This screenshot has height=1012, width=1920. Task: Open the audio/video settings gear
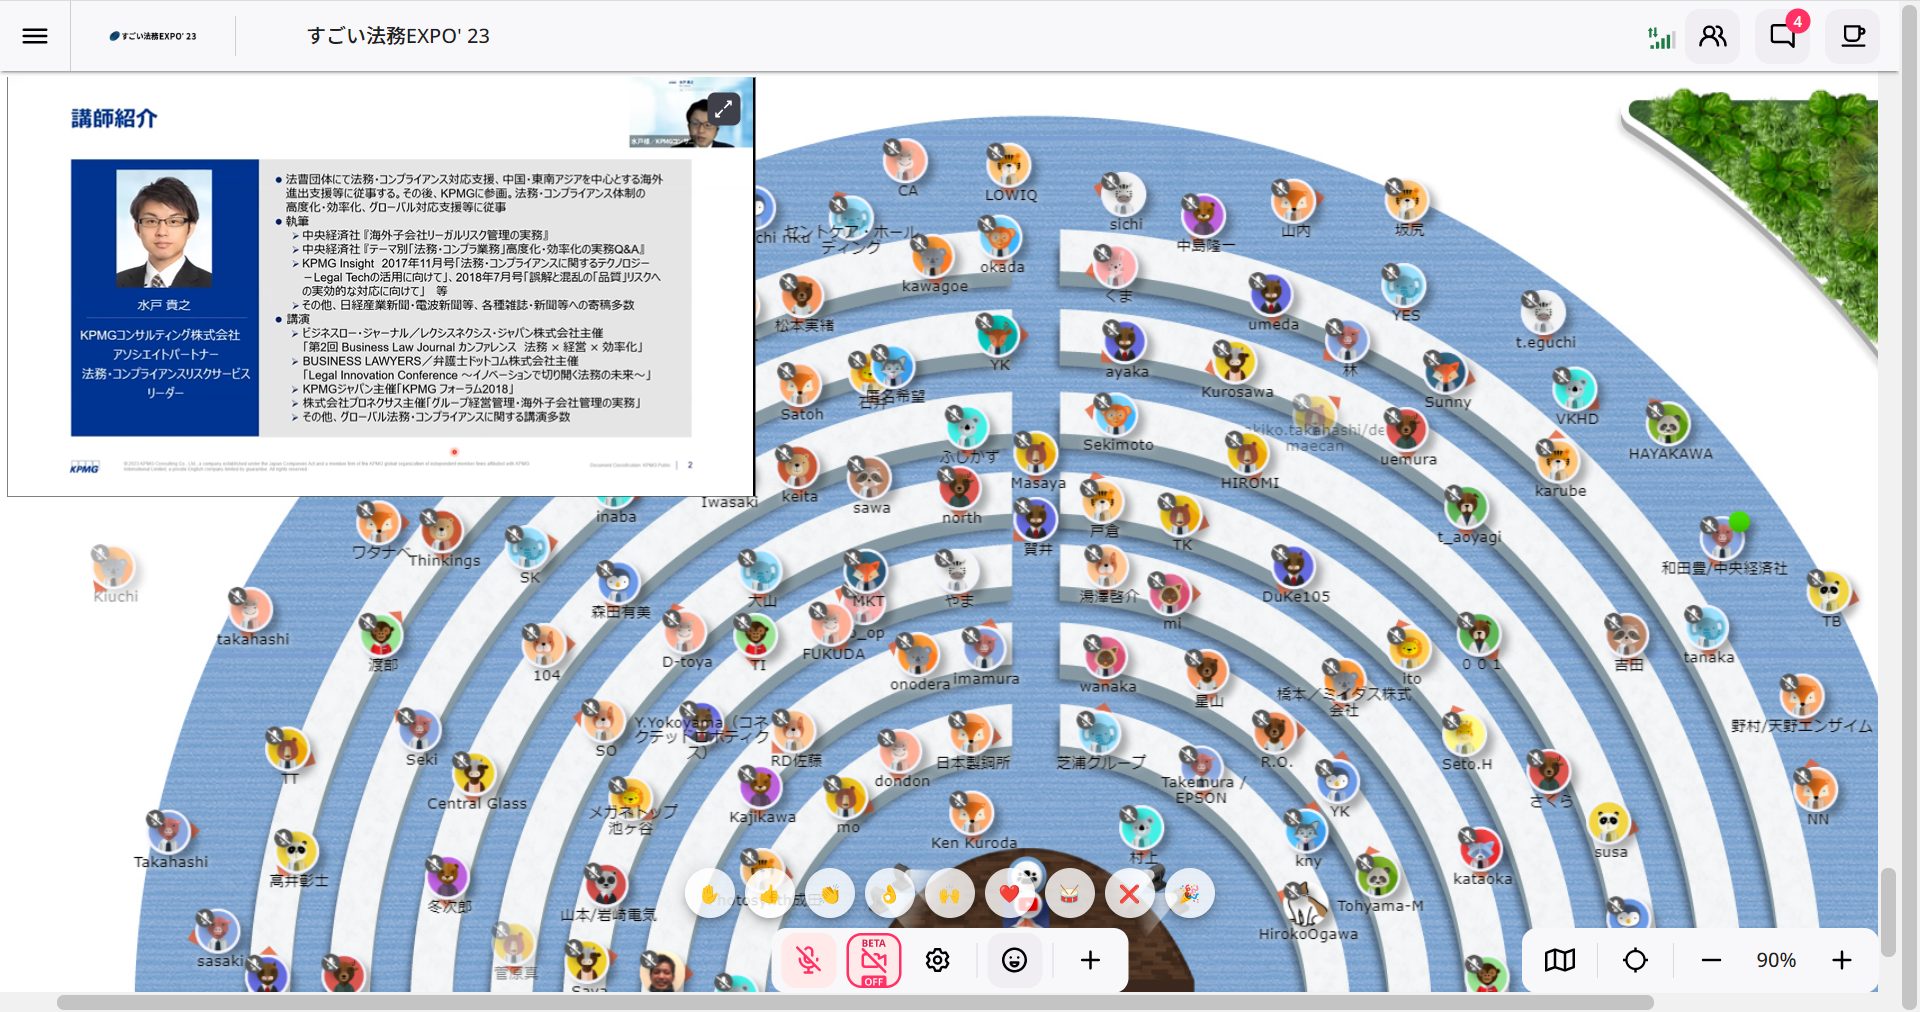pos(937,960)
